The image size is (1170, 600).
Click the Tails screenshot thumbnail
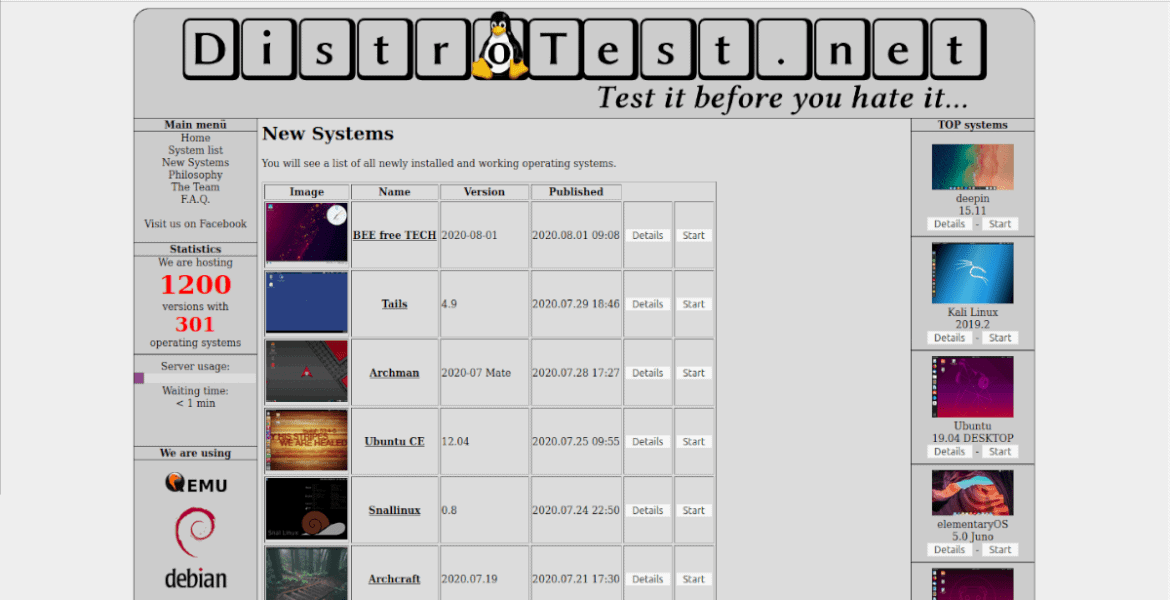click(x=307, y=302)
